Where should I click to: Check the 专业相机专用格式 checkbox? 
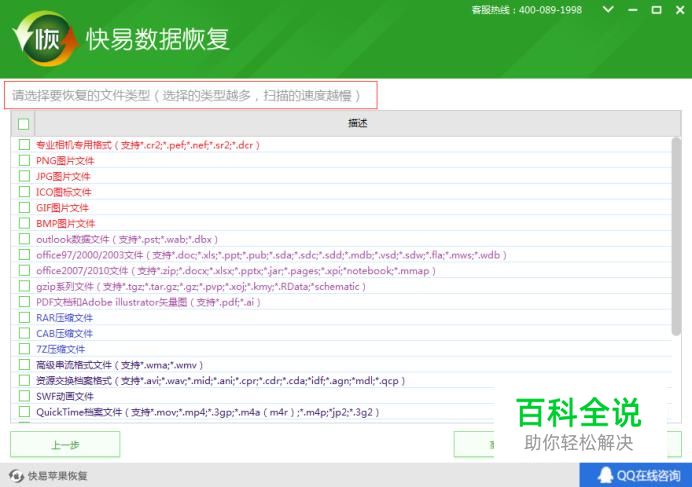point(24,144)
